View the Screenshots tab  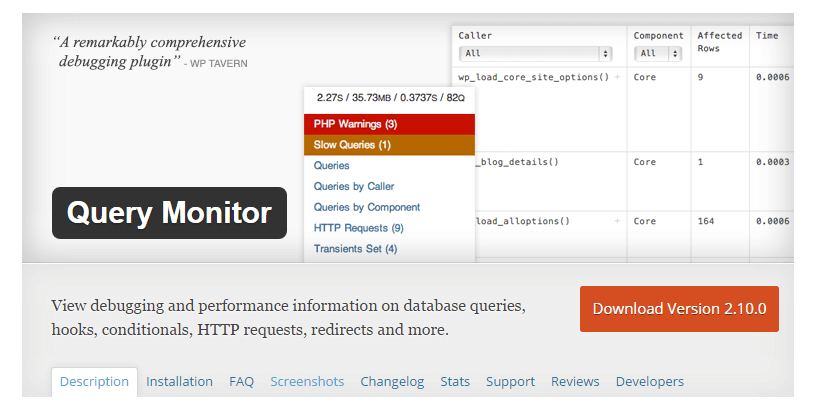click(307, 382)
